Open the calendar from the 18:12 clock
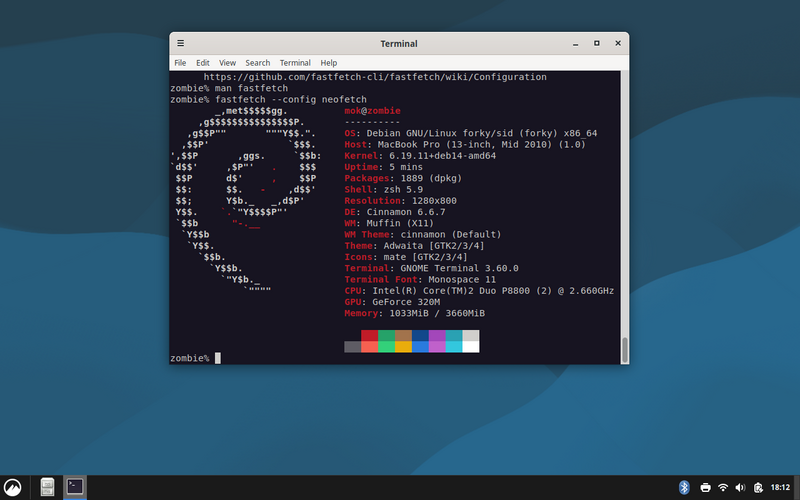This screenshot has height=500, width=800. click(780, 488)
